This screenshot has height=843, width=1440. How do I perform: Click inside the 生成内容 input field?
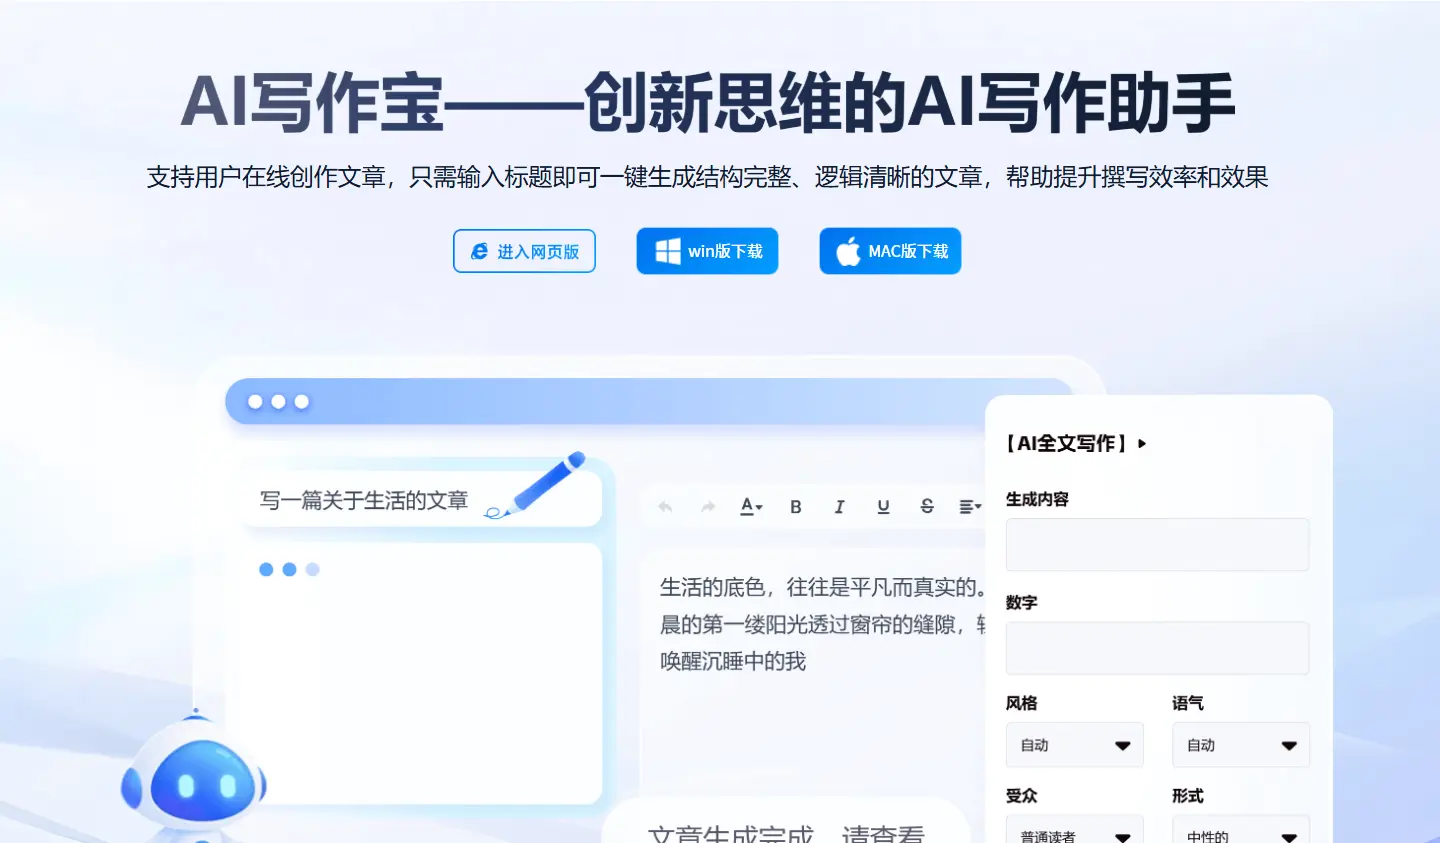tap(1157, 544)
